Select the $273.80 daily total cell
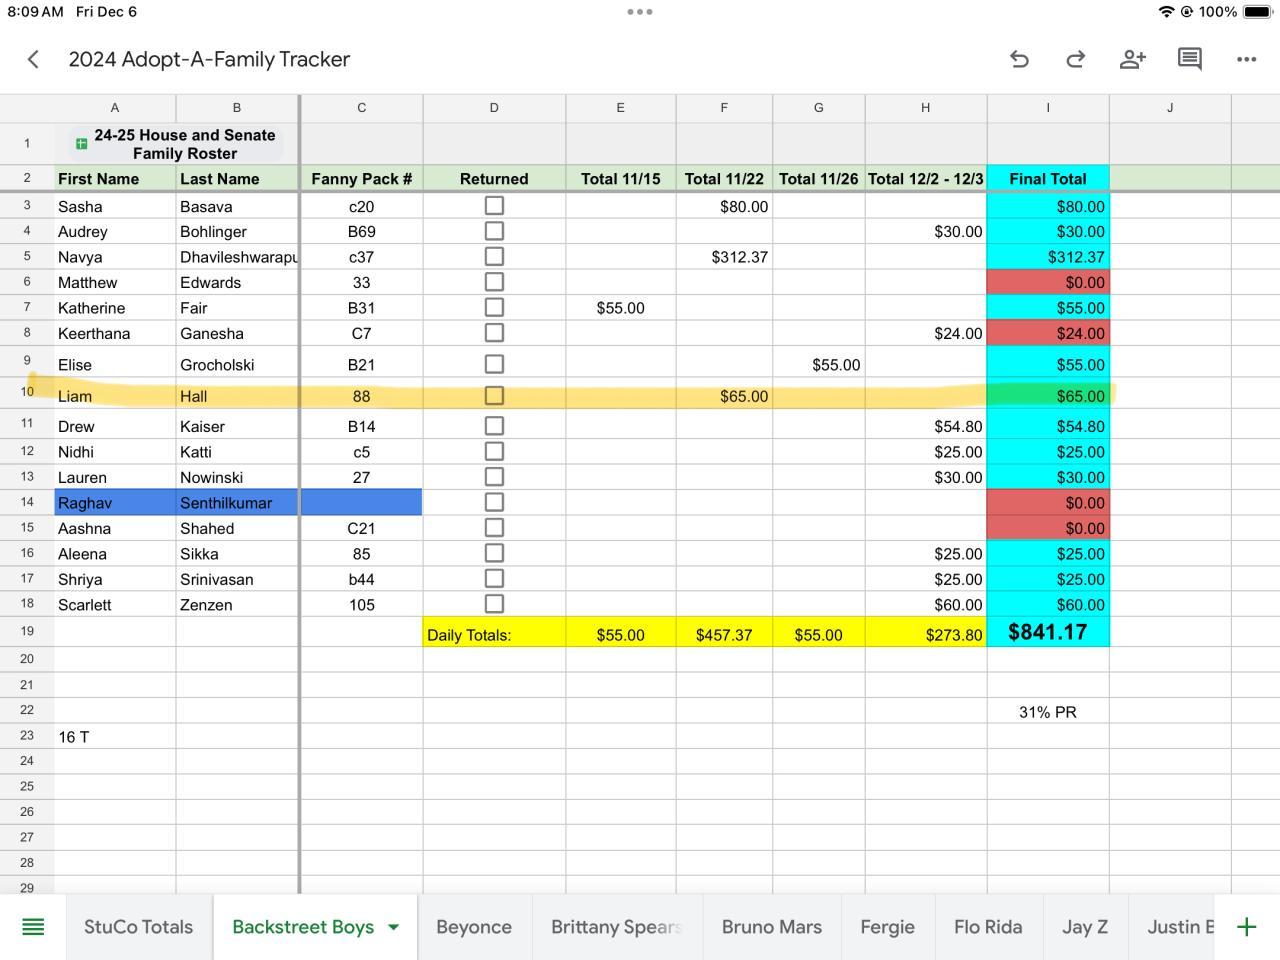 (926, 633)
